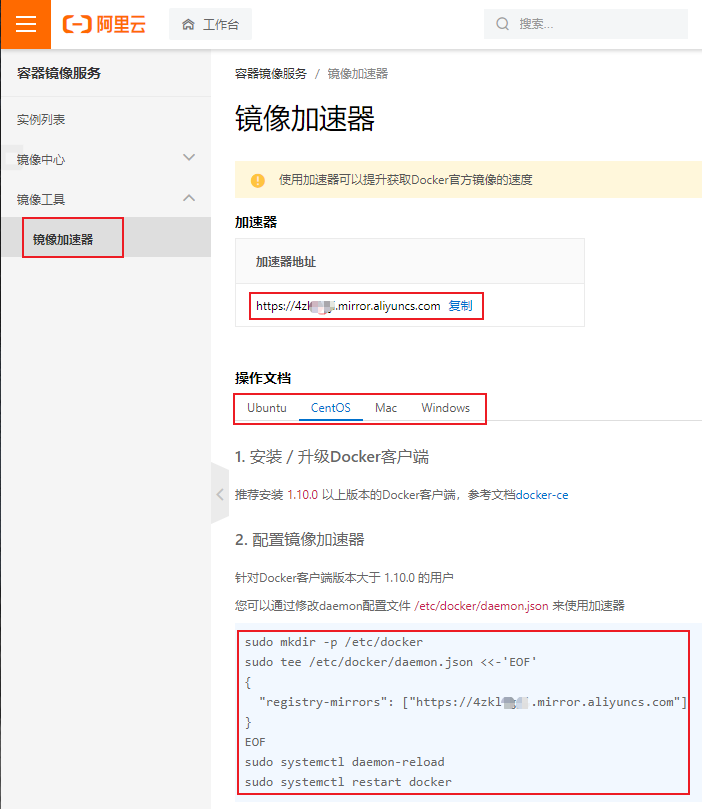Switch to the Mac tab
Screen dimensions: 702x809
[386, 408]
